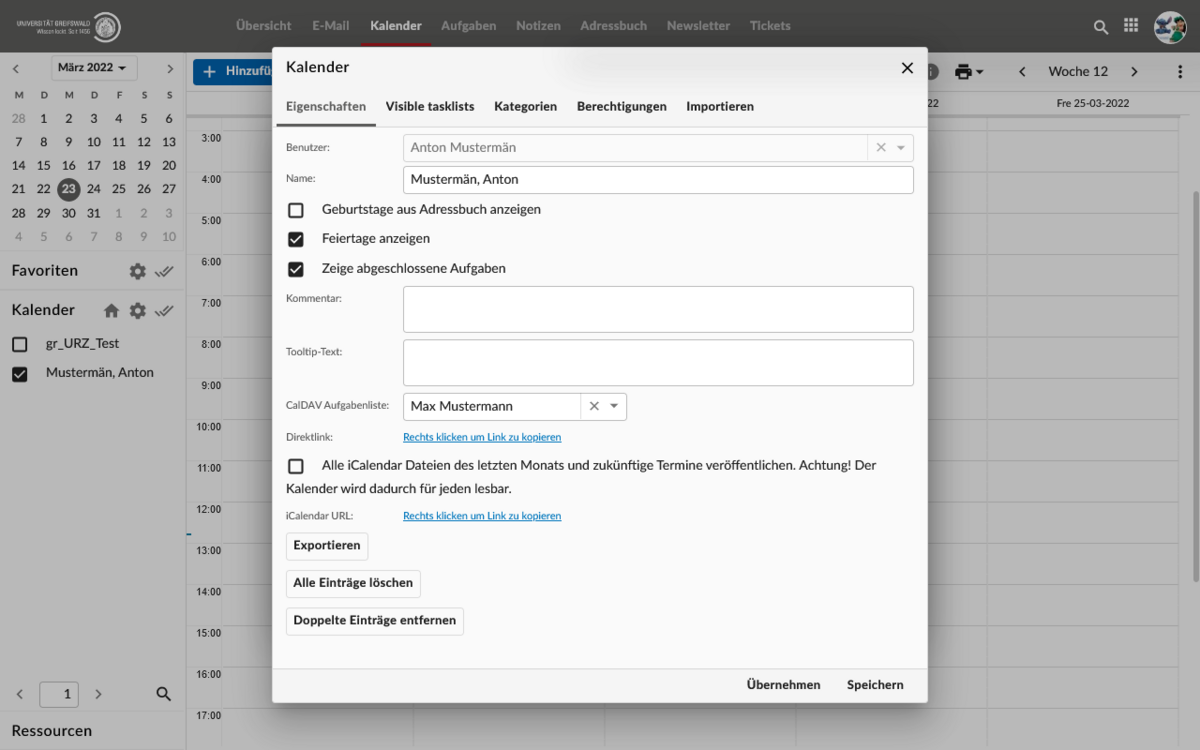Image resolution: width=1200 pixels, height=750 pixels.
Task: Open the Kategorien tab
Action: click(525, 106)
